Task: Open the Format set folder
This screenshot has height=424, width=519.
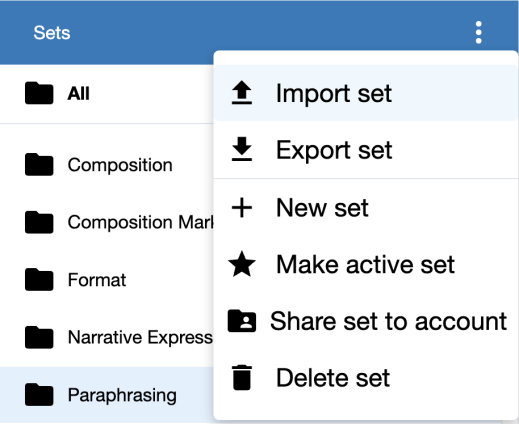Action: (107, 280)
